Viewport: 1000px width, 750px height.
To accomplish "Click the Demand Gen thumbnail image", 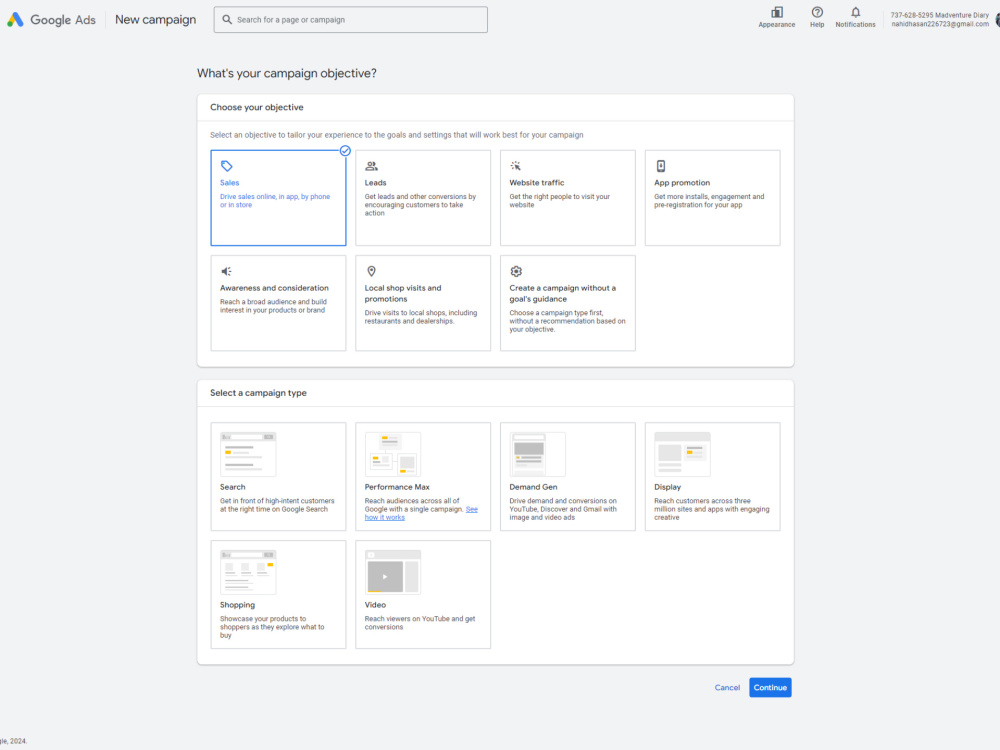I will (x=537, y=454).
